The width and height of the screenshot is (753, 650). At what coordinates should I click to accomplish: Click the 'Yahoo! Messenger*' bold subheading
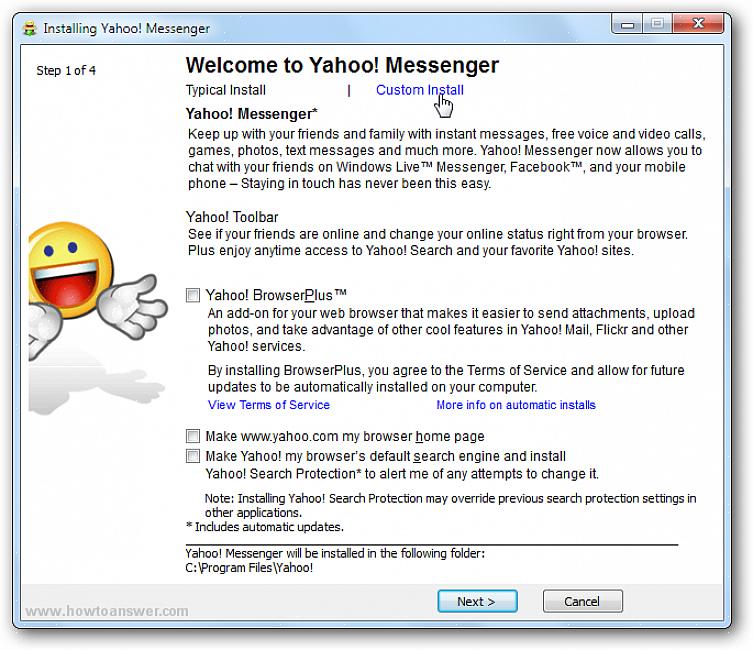tap(251, 114)
